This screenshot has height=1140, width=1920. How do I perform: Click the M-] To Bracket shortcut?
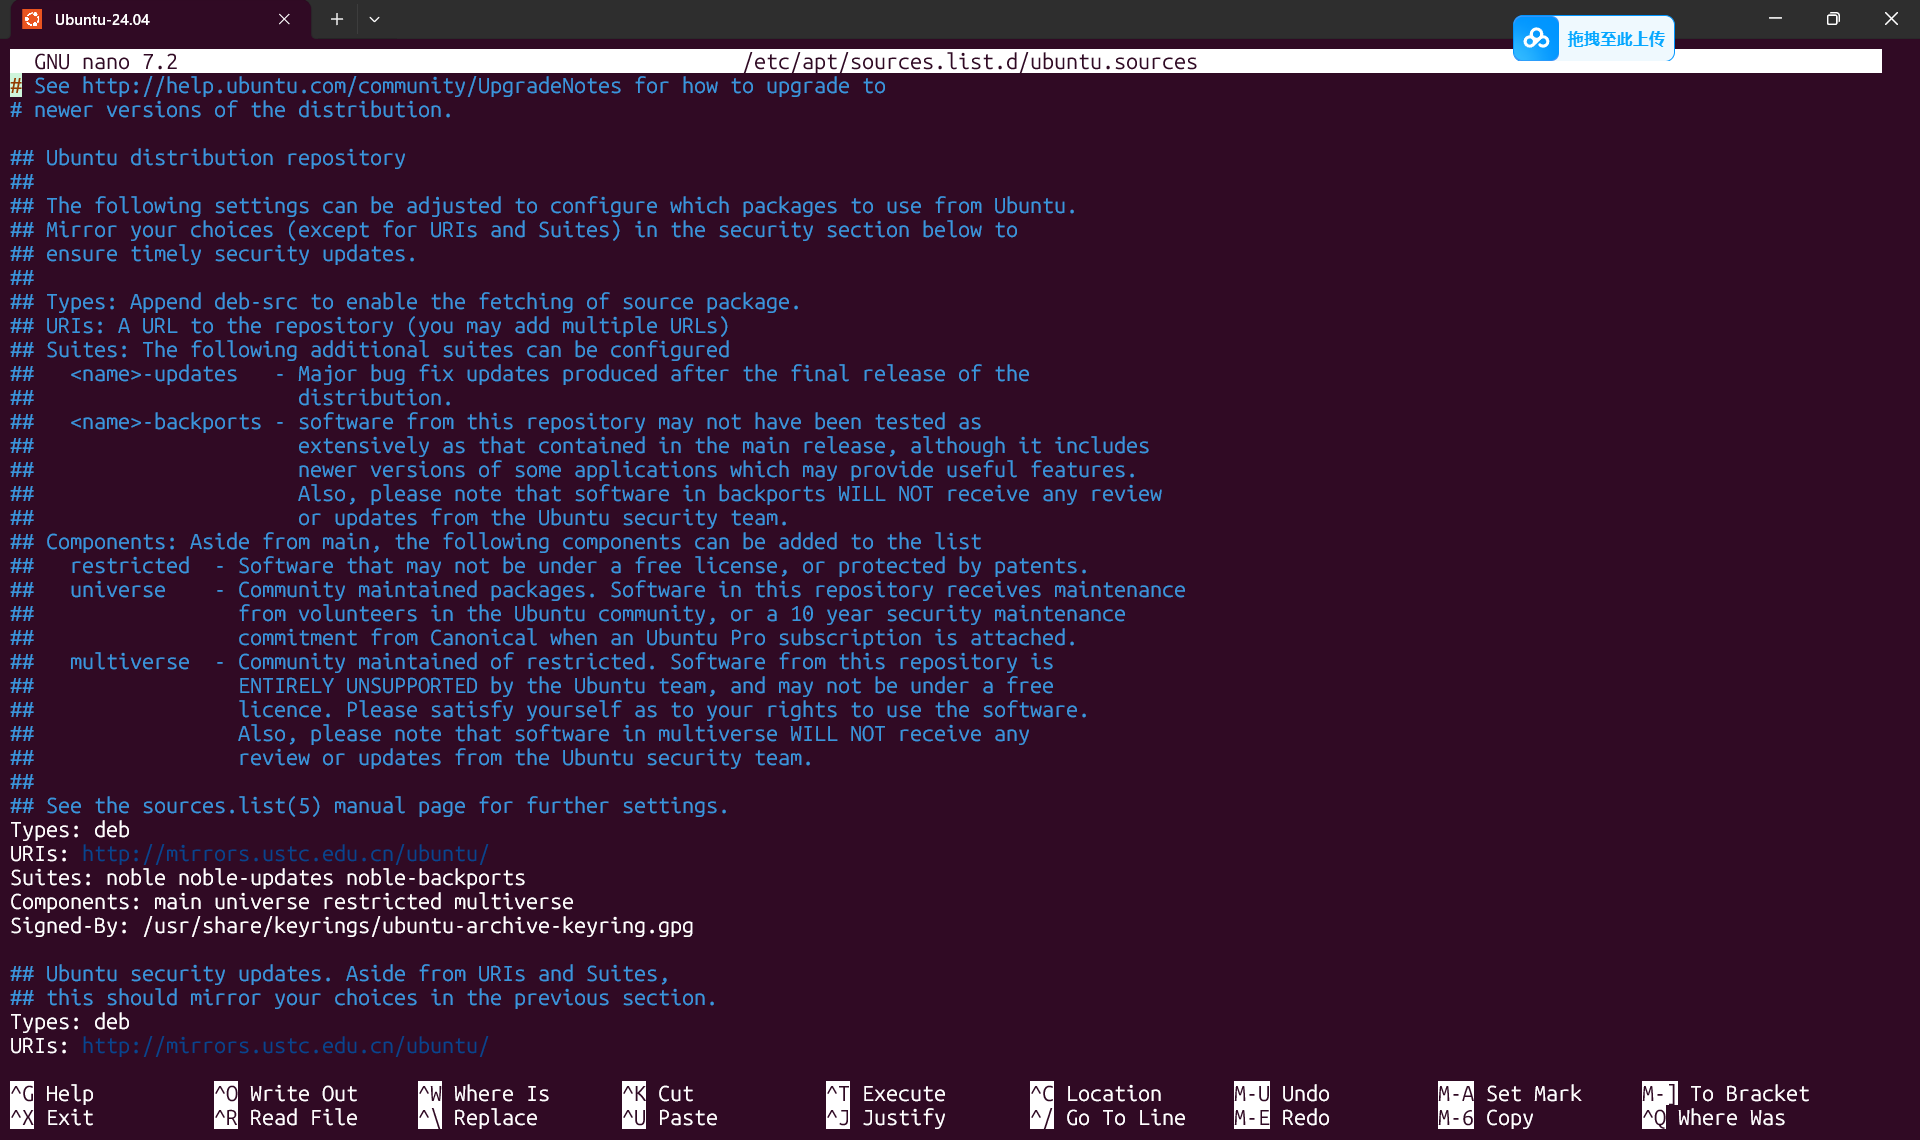tap(1726, 1094)
